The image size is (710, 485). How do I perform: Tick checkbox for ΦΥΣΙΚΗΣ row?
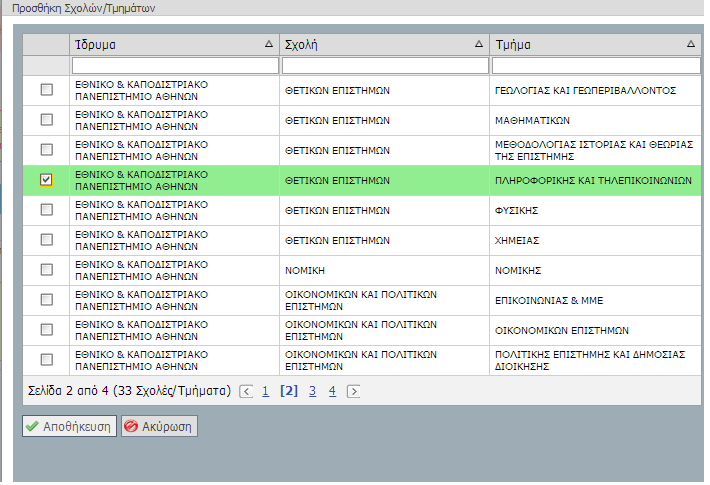(x=47, y=210)
